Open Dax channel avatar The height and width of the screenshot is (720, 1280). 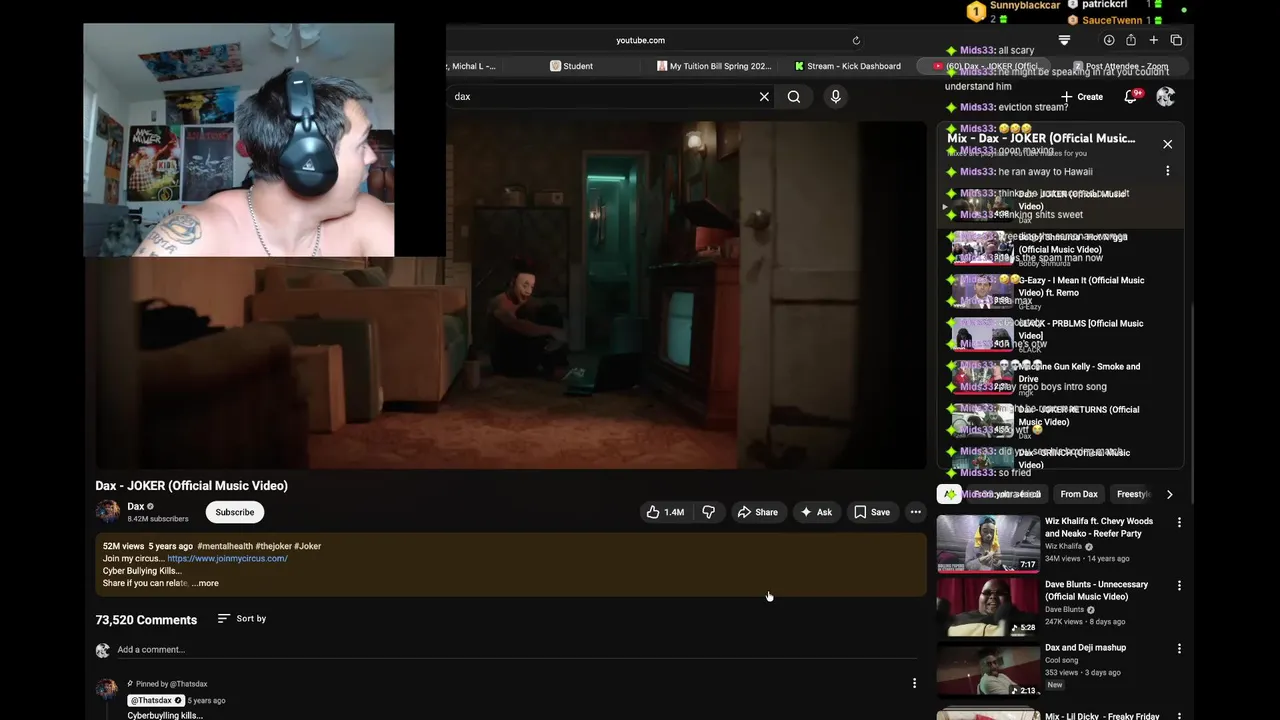point(107,512)
